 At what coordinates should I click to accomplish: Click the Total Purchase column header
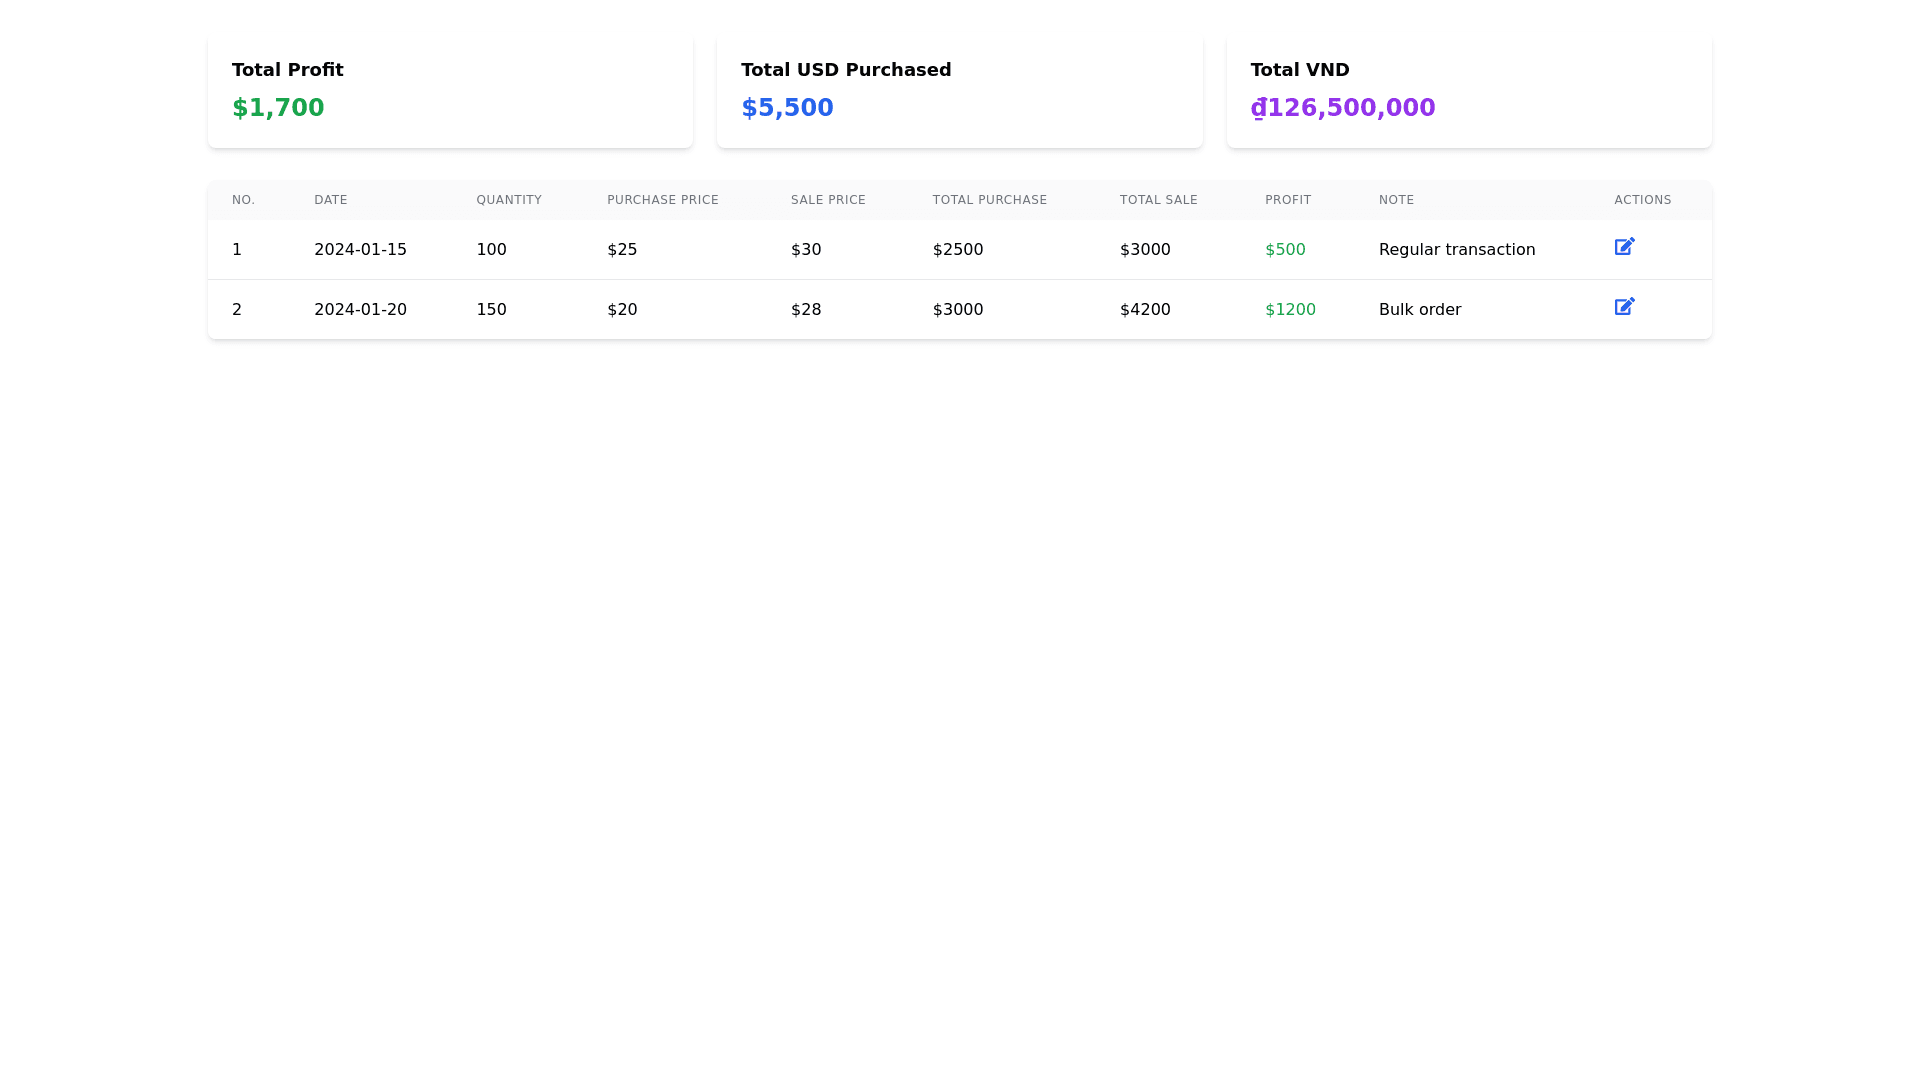[x=990, y=200]
